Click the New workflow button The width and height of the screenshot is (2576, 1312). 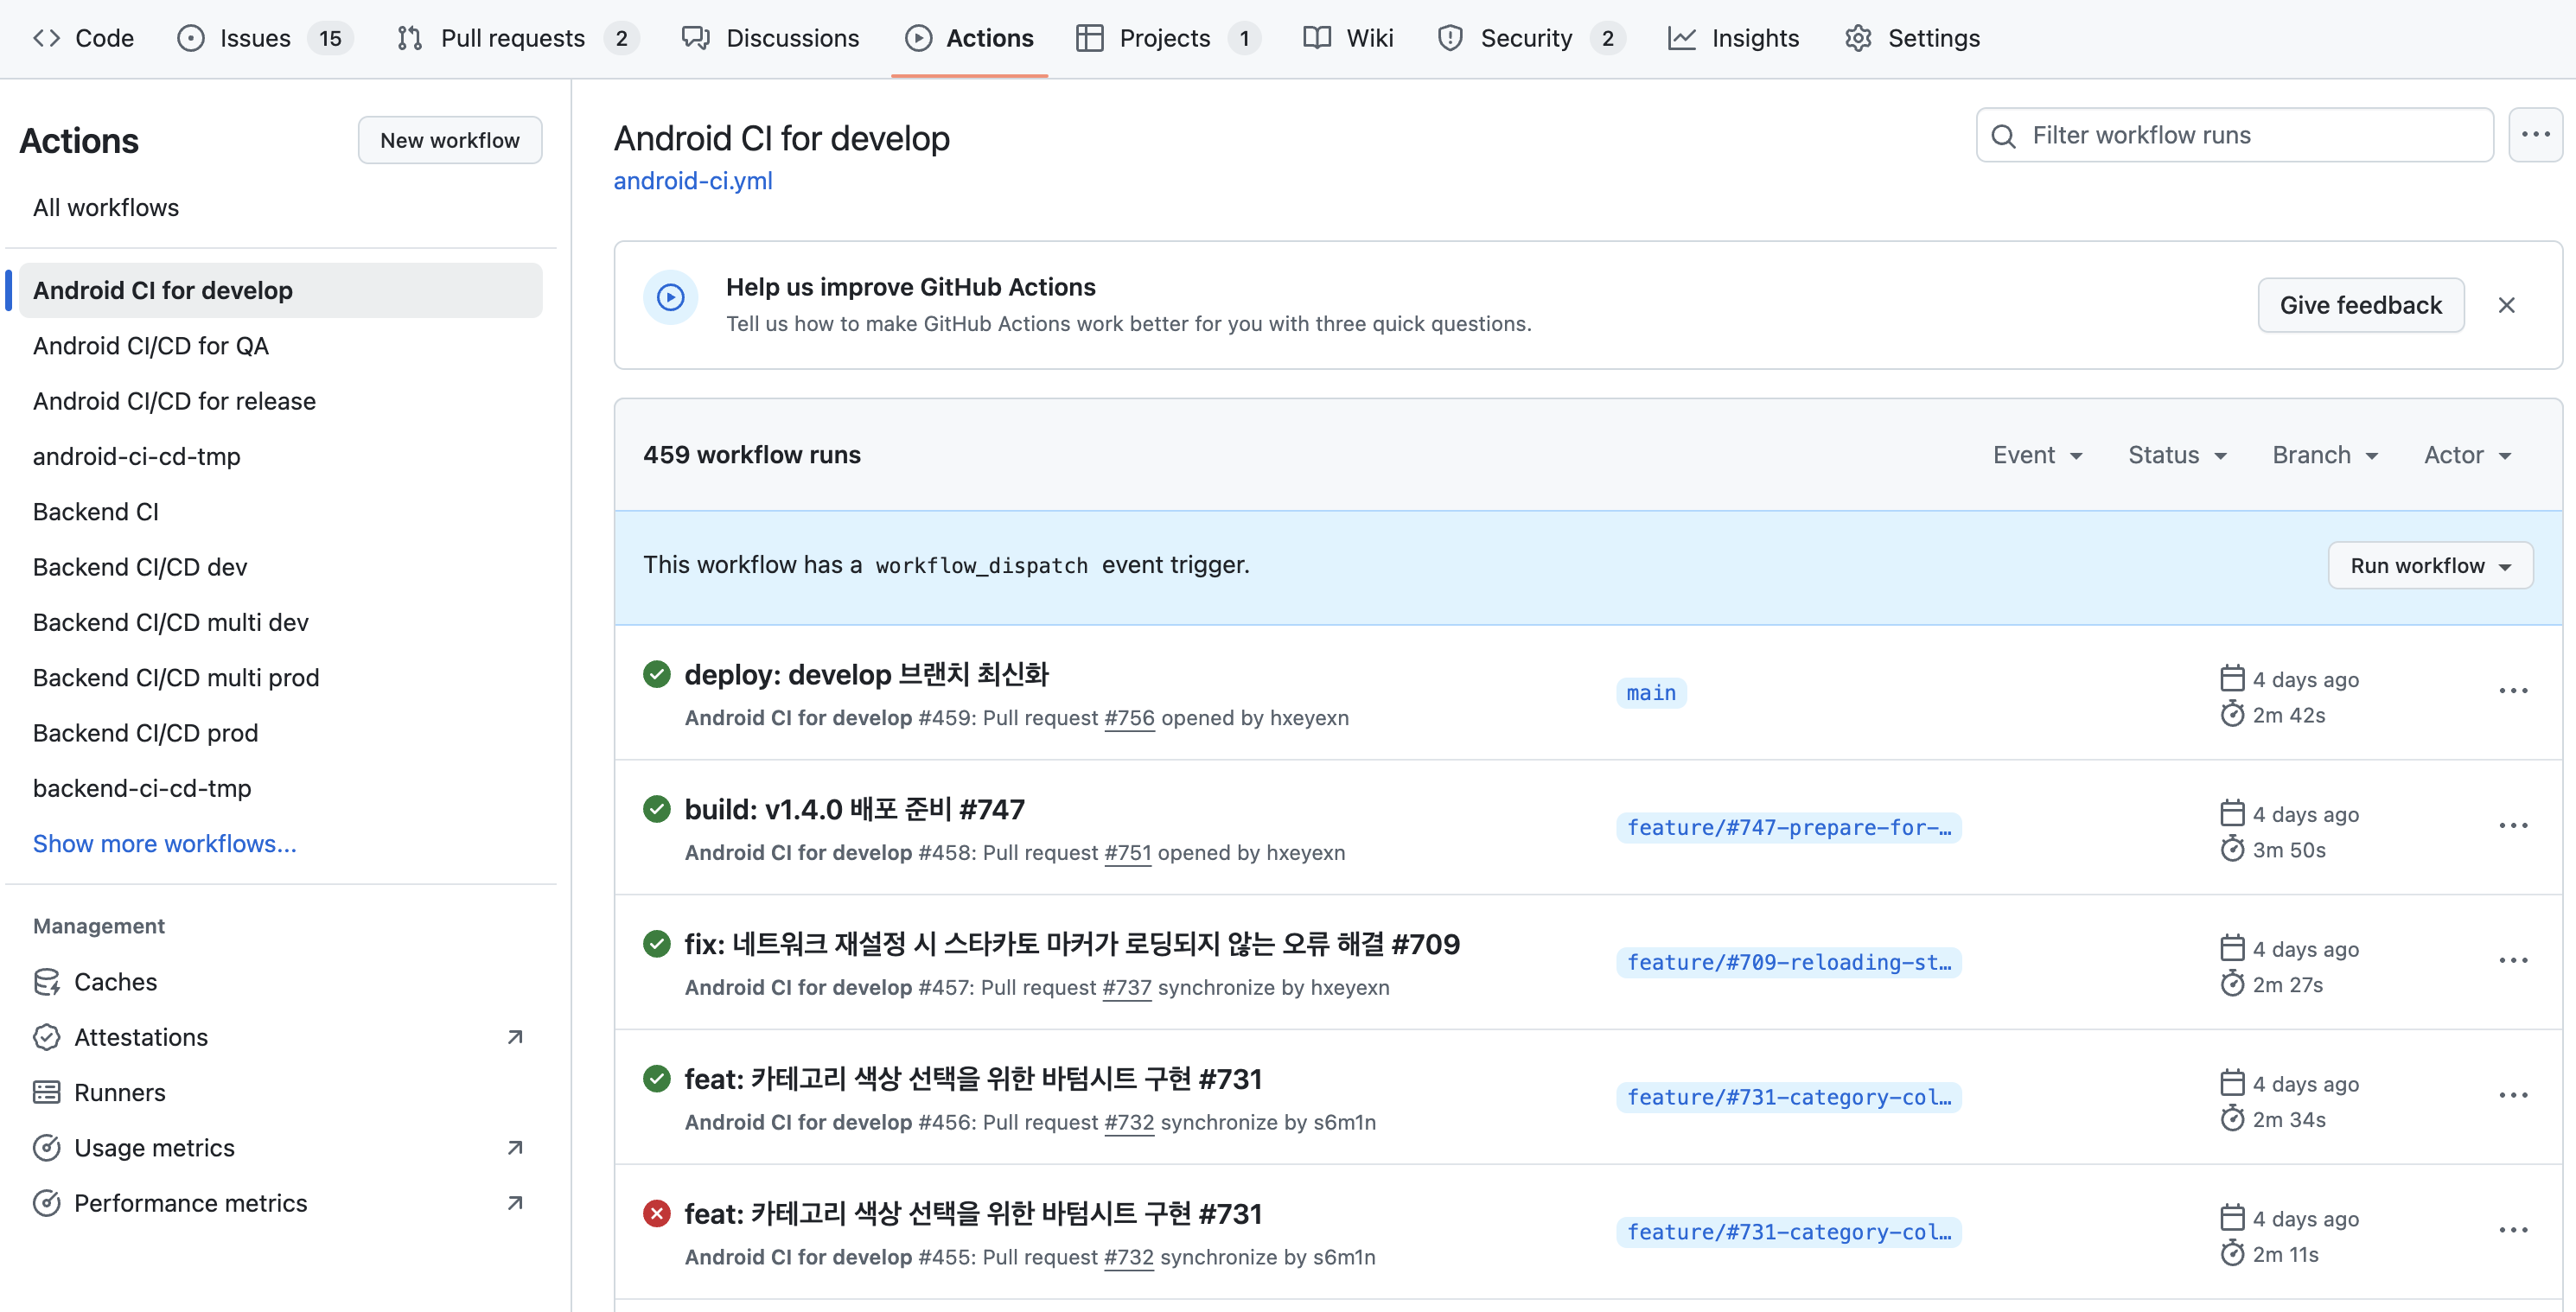click(x=449, y=140)
